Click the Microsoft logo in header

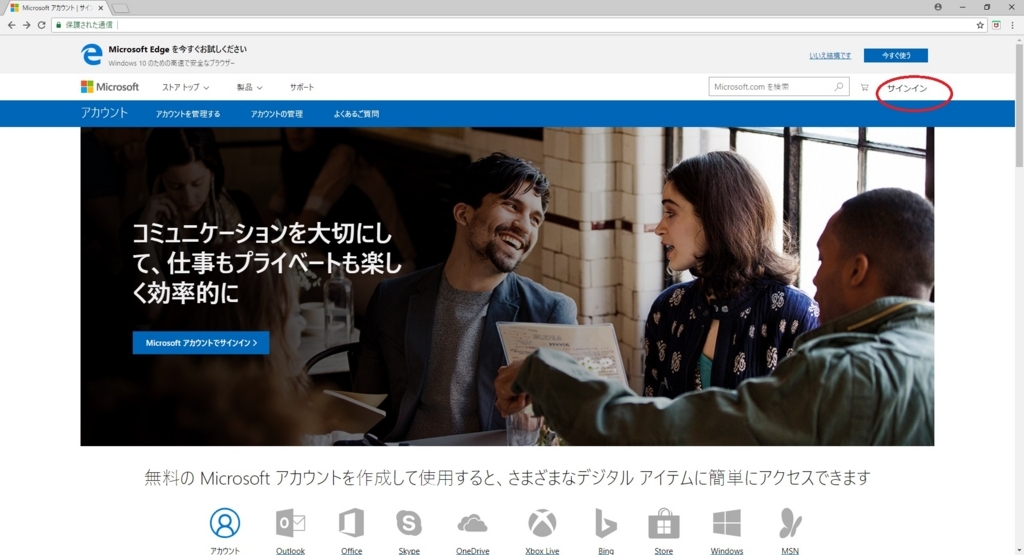coord(110,87)
